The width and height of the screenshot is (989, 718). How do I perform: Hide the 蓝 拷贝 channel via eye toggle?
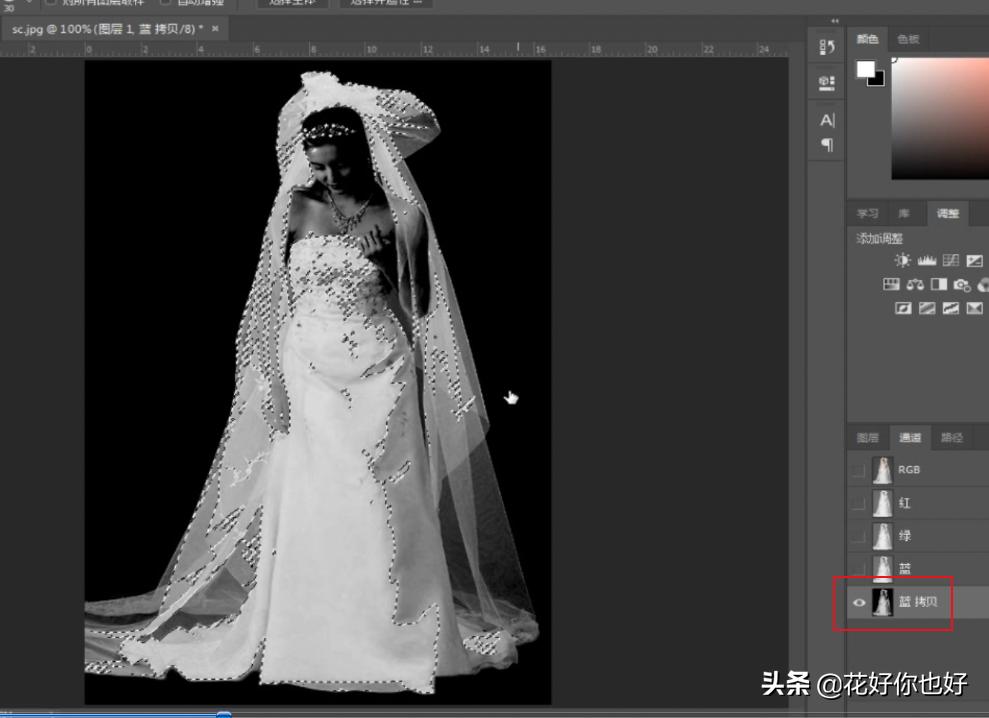coord(857,603)
